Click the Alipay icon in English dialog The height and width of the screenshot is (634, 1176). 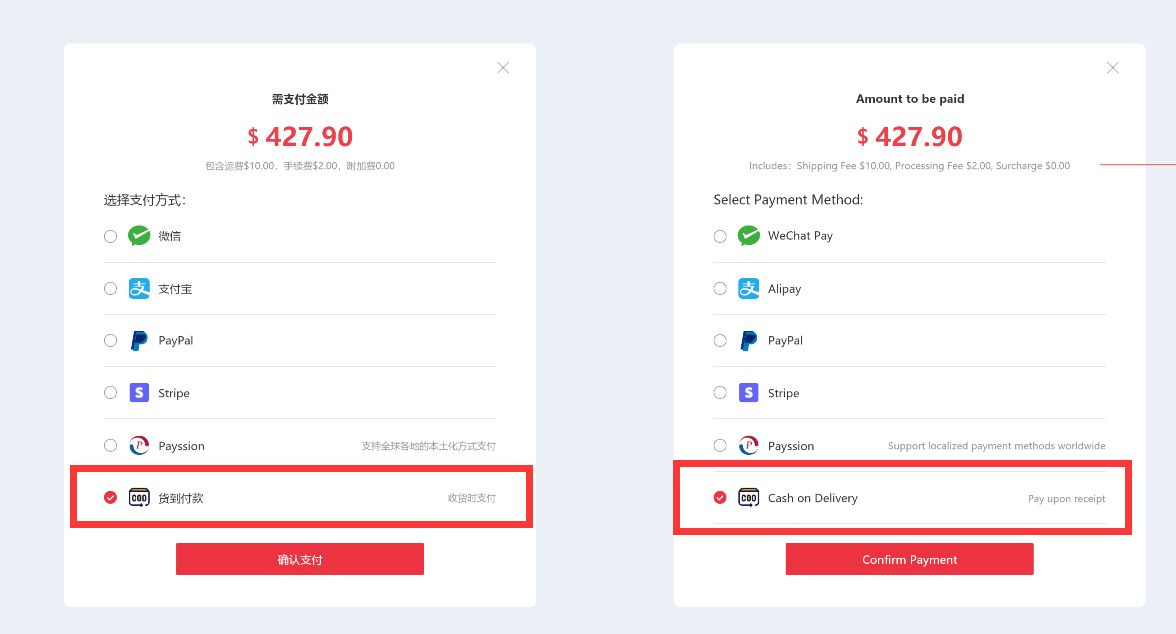(x=748, y=288)
